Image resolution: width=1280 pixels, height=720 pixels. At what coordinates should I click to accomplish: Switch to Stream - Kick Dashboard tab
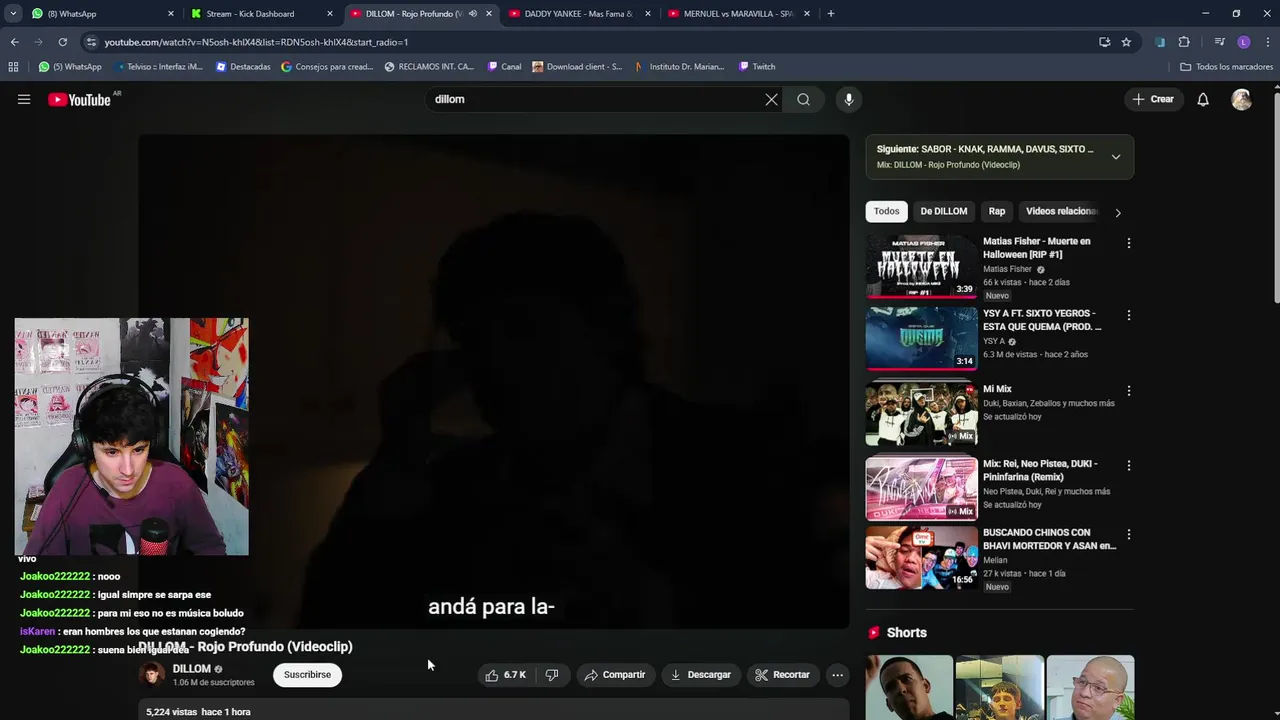[261, 14]
